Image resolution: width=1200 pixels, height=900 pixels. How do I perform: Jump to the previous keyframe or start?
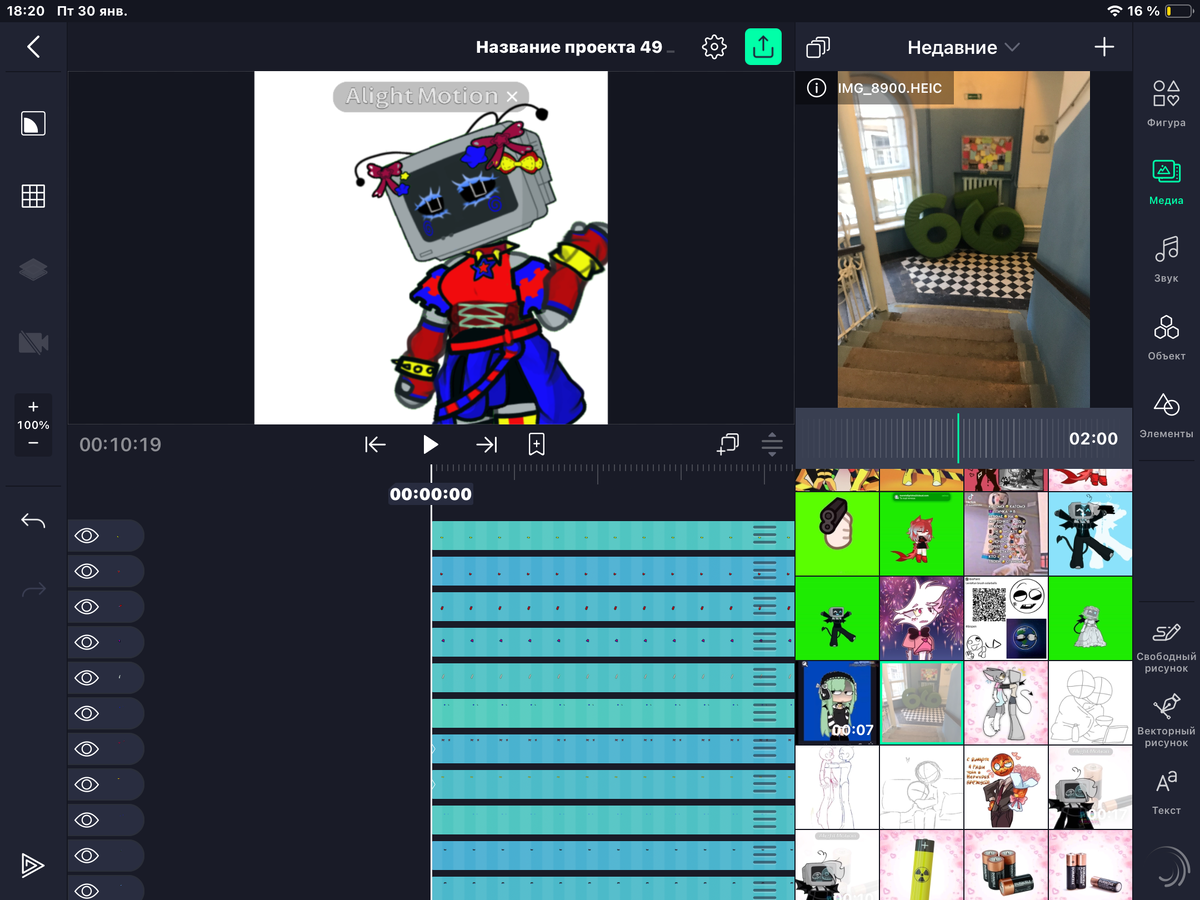(x=375, y=445)
